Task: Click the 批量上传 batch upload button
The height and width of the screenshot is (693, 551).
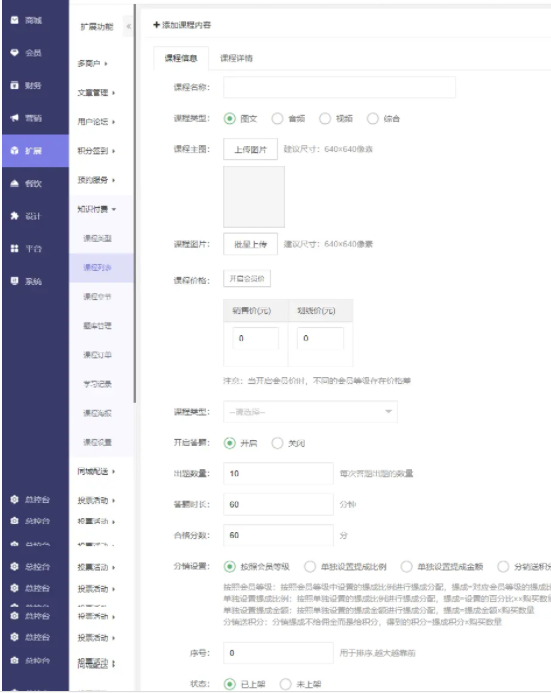Action: coord(251,244)
